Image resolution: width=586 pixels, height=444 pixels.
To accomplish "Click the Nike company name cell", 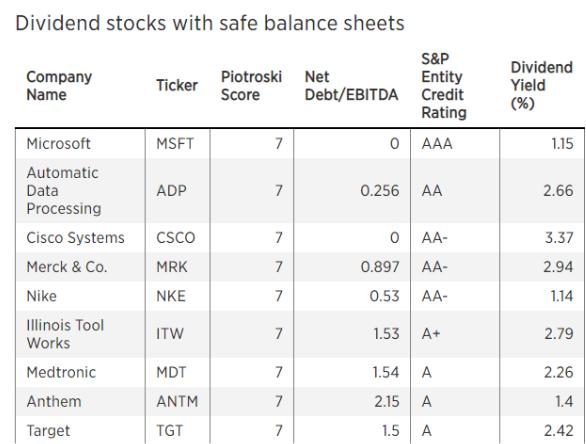I will pos(41,296).
